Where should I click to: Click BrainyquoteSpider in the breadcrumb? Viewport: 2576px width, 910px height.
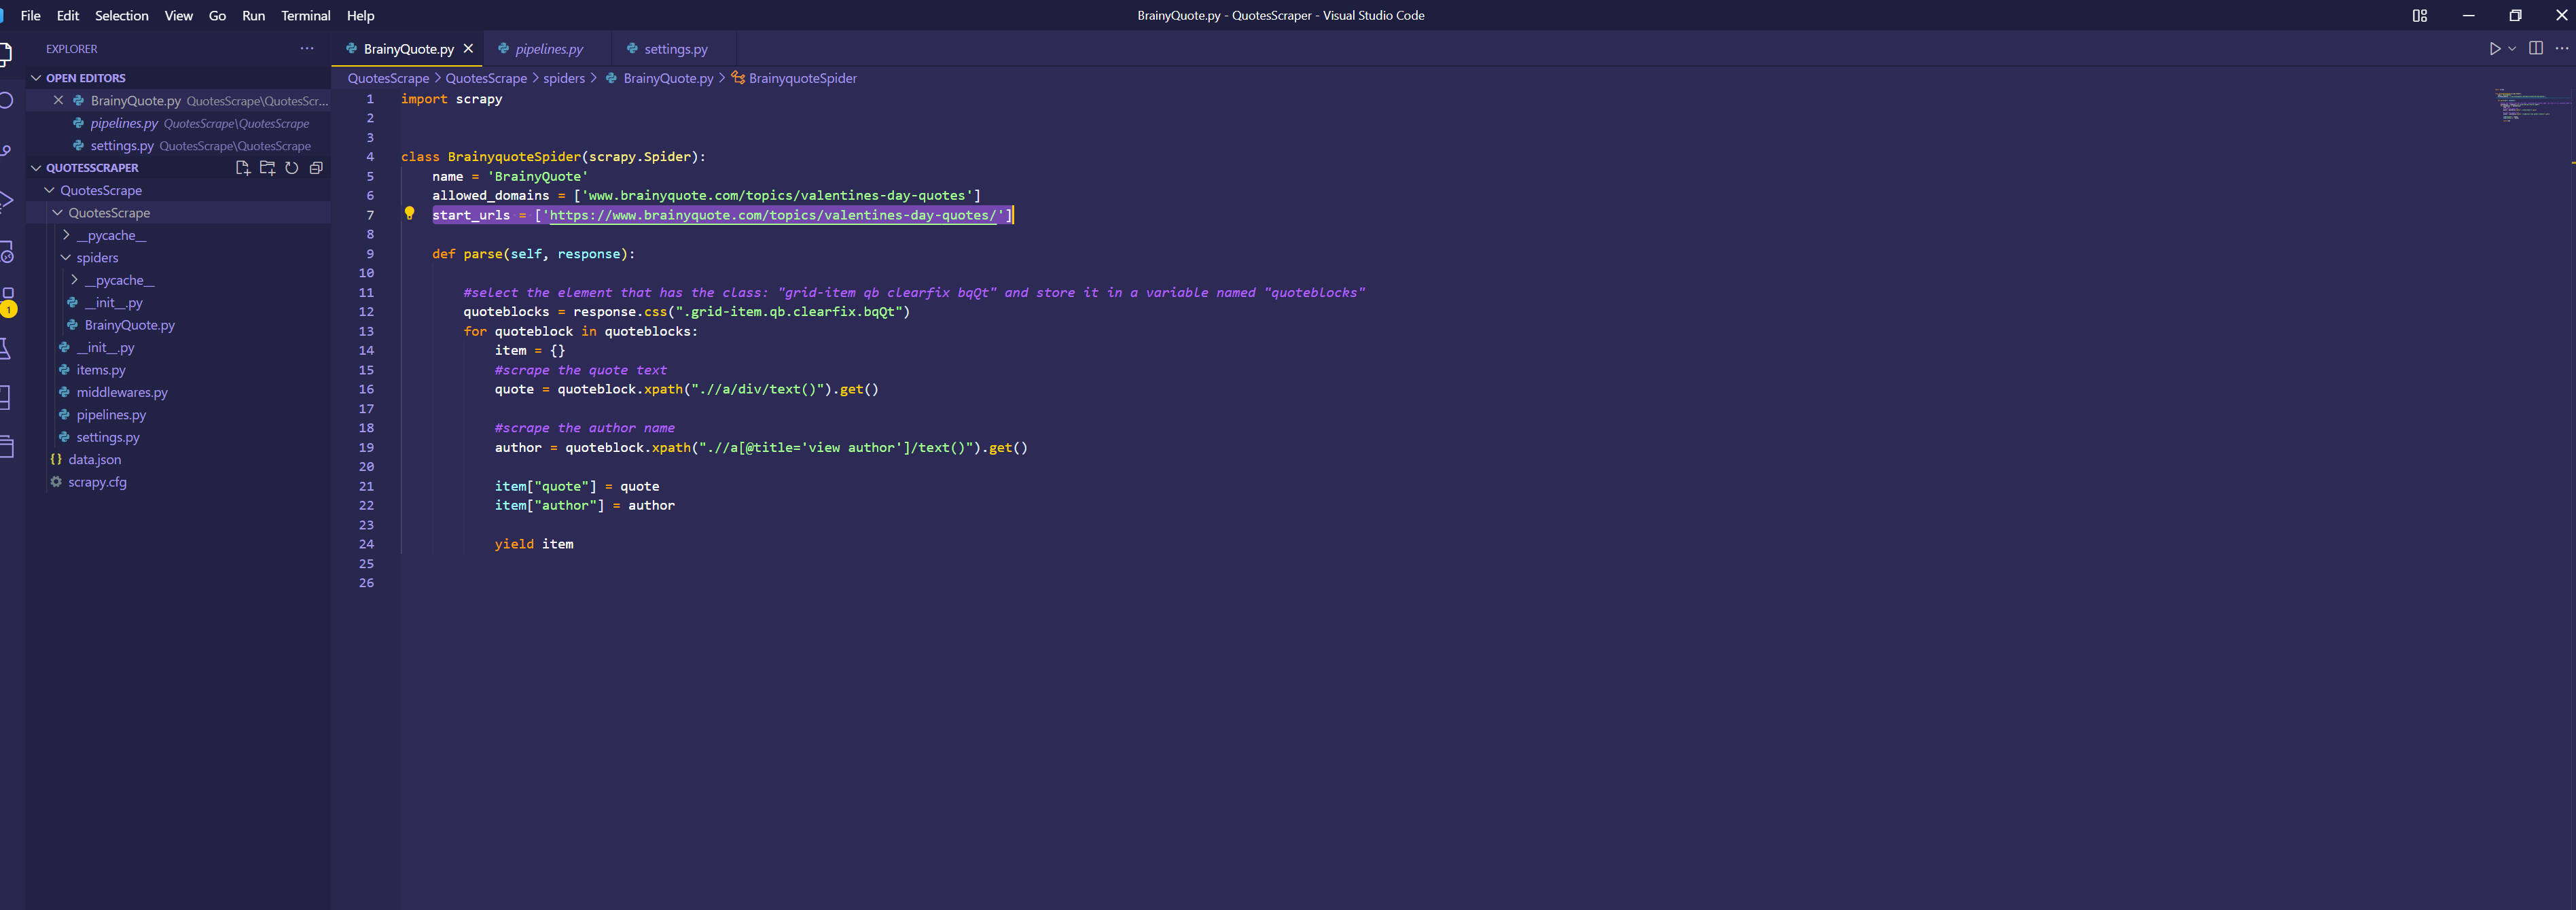[802, 78]
